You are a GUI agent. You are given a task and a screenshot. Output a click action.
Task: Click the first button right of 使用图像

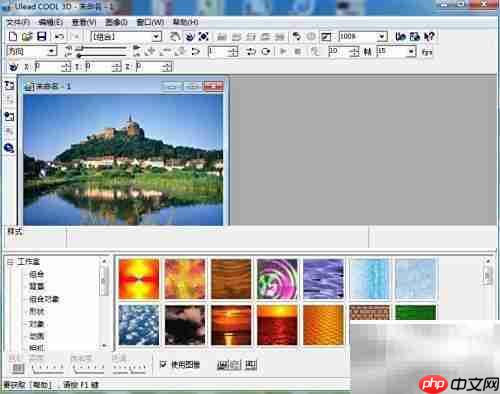pyautogui.click(x=222, y=365)
